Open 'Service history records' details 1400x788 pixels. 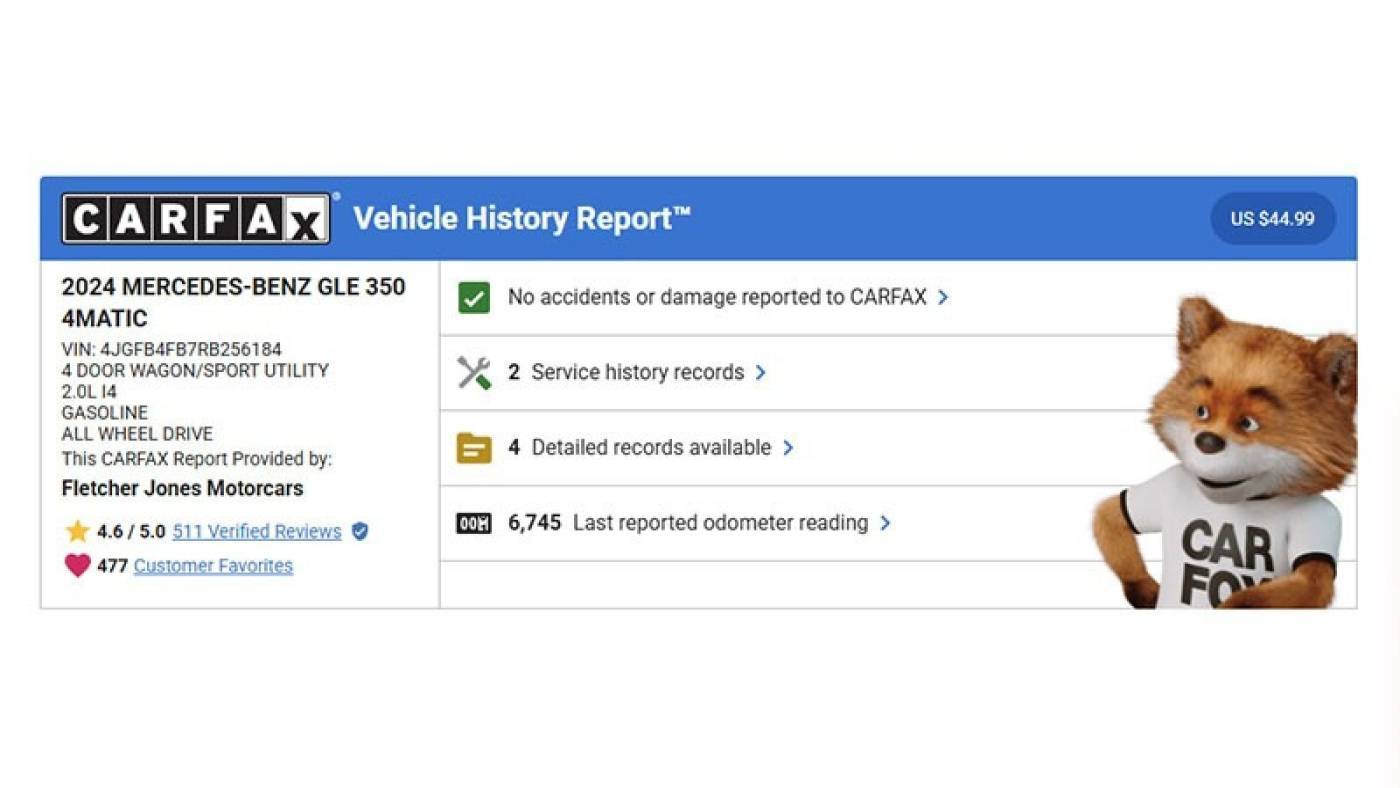(638, 372)
